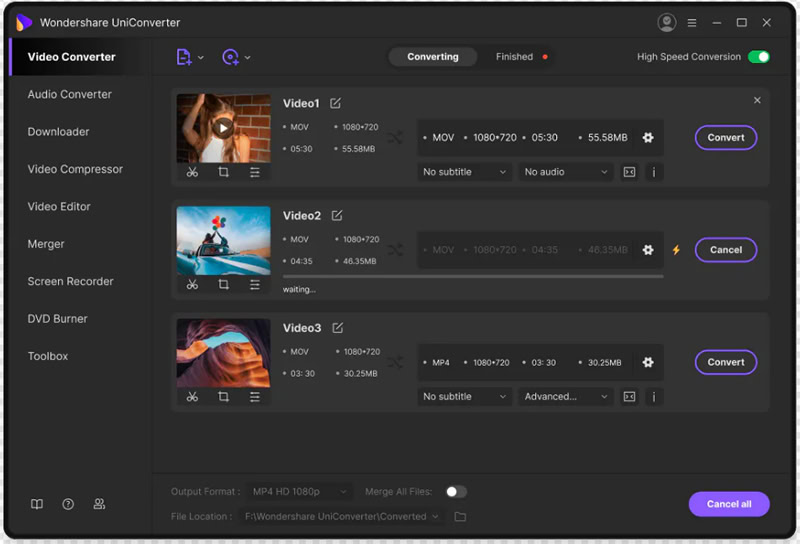Select Merger in sidebar
Screen dimensions: 800x544
coord(46,244)
